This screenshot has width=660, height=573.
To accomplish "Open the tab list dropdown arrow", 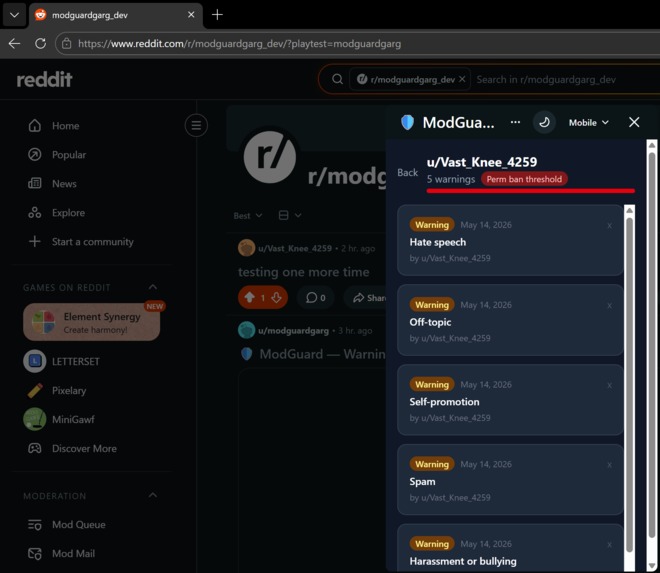I will 14,15.
